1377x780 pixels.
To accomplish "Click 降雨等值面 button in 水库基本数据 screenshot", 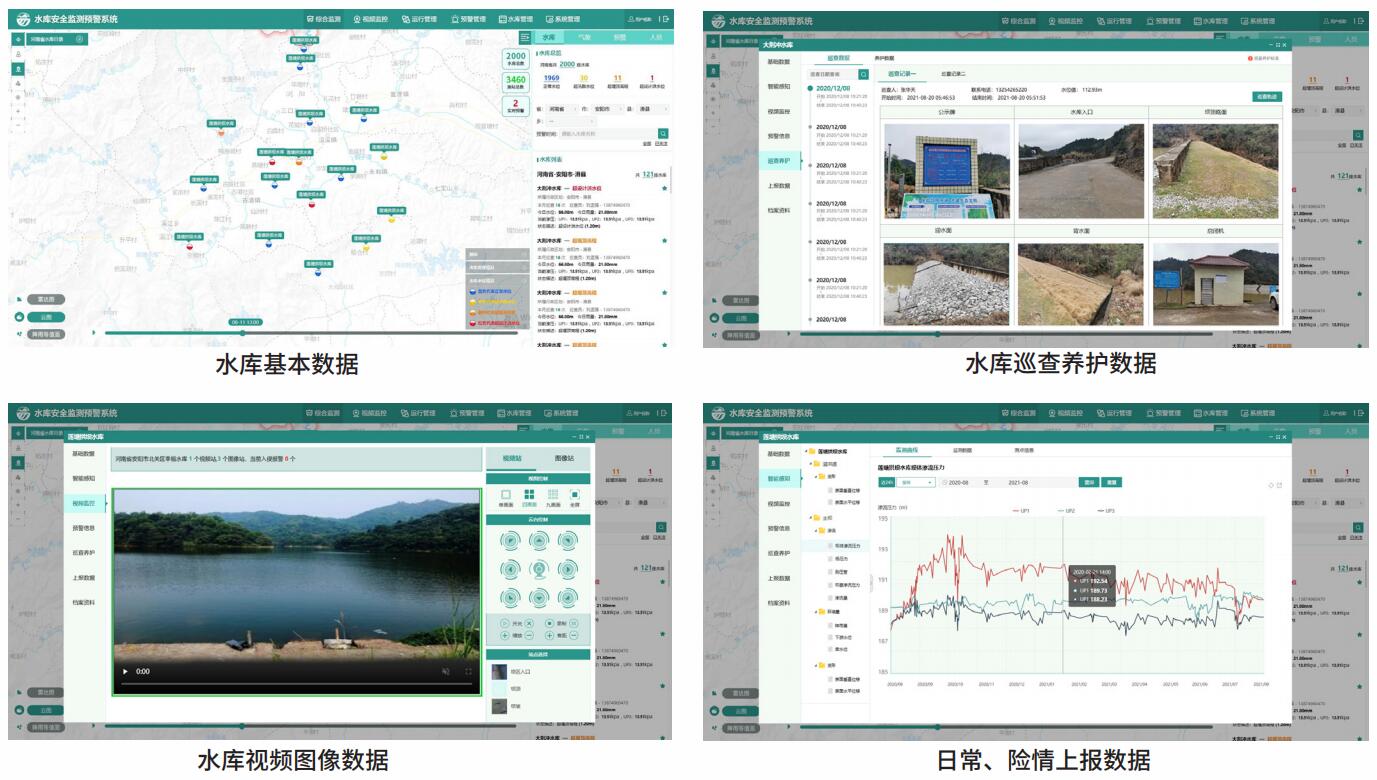I will tap(46, 334).
